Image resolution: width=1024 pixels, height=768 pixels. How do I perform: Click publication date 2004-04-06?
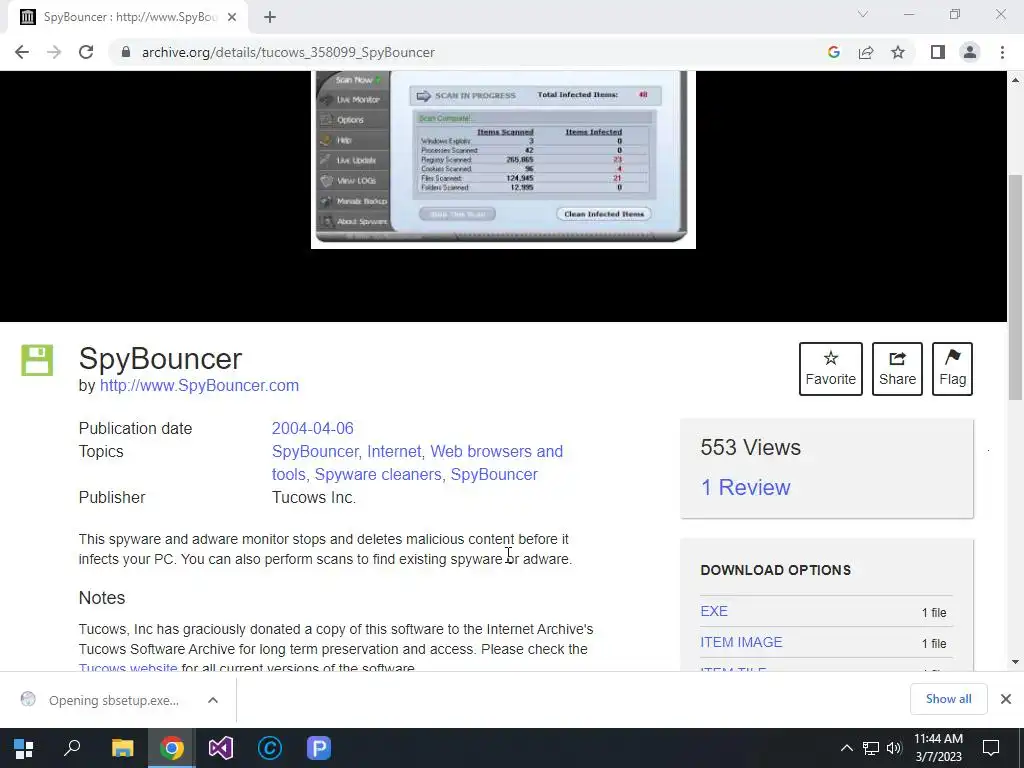(x=312, y=428)
